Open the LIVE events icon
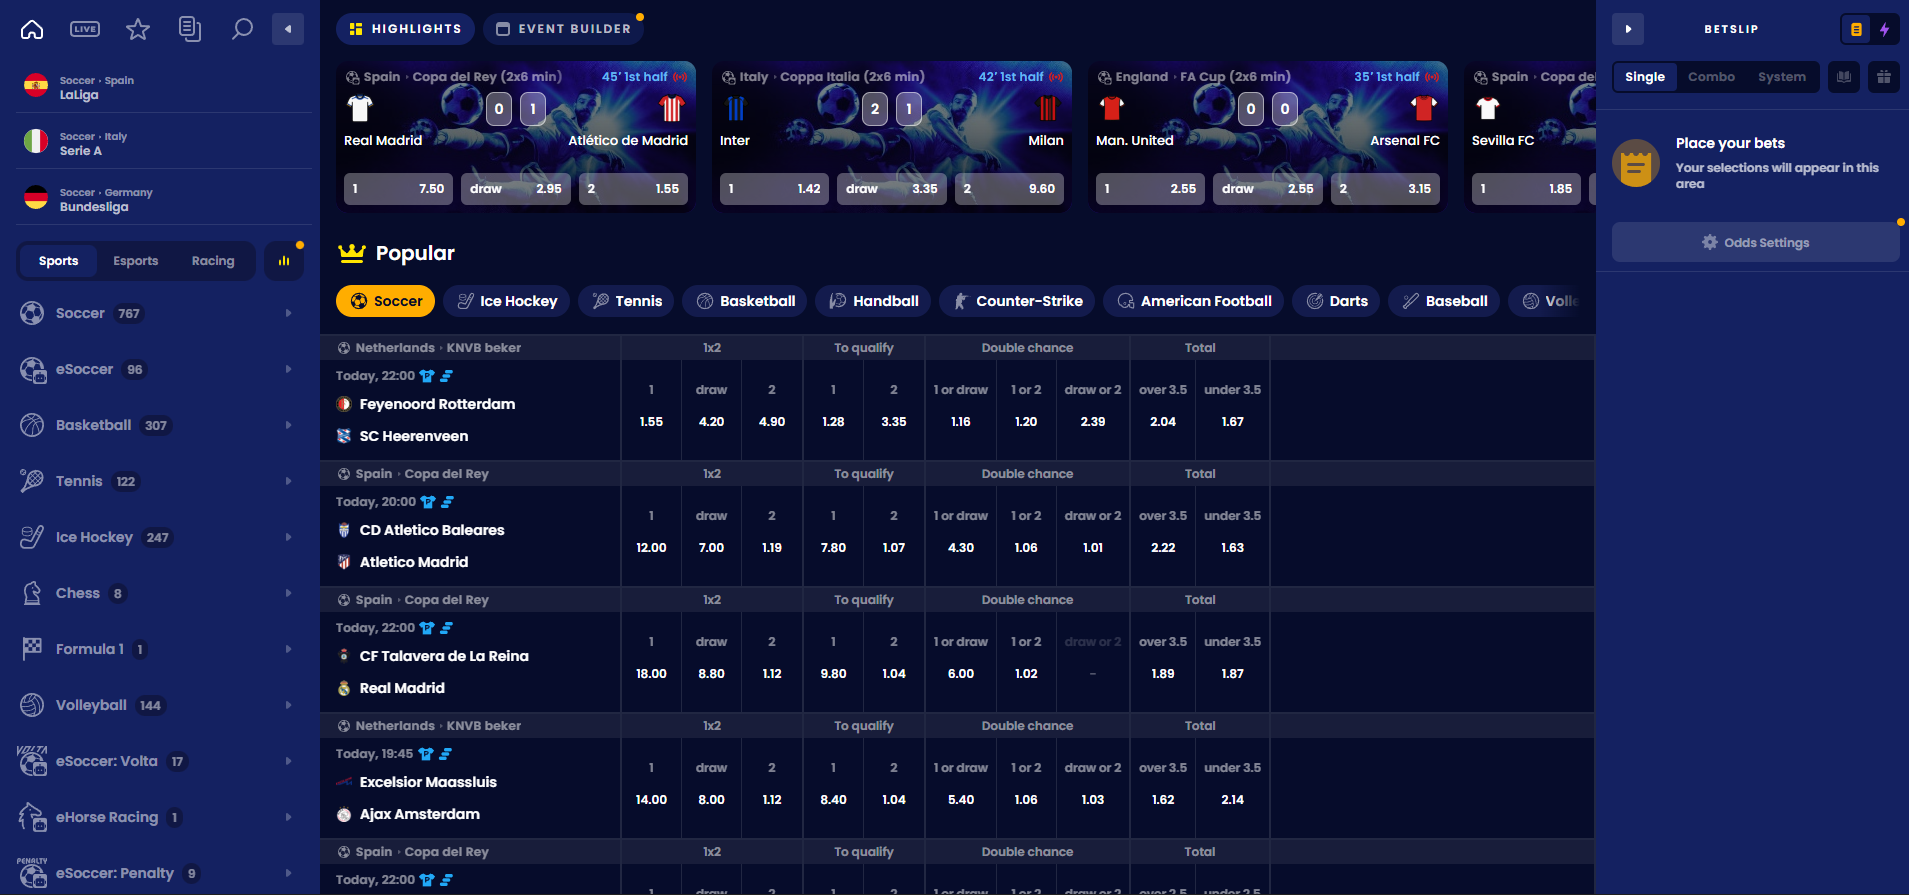 click(85, 29)
